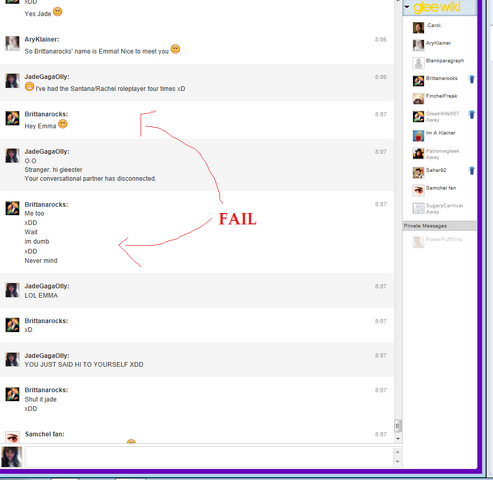
Task: Click JadeGagaOlly username above Santana/Rachel roleplayer message
Action: click(x=47, y=77)
